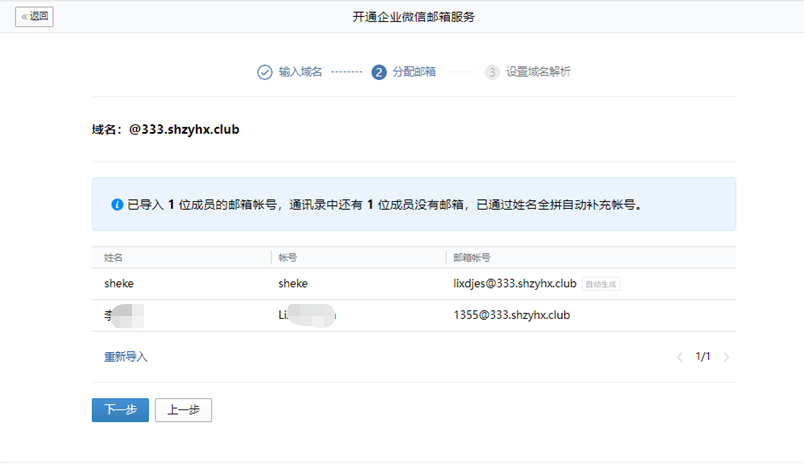
Task: Select the 设置域名解析 step label
Action: [x=538, y=72]
